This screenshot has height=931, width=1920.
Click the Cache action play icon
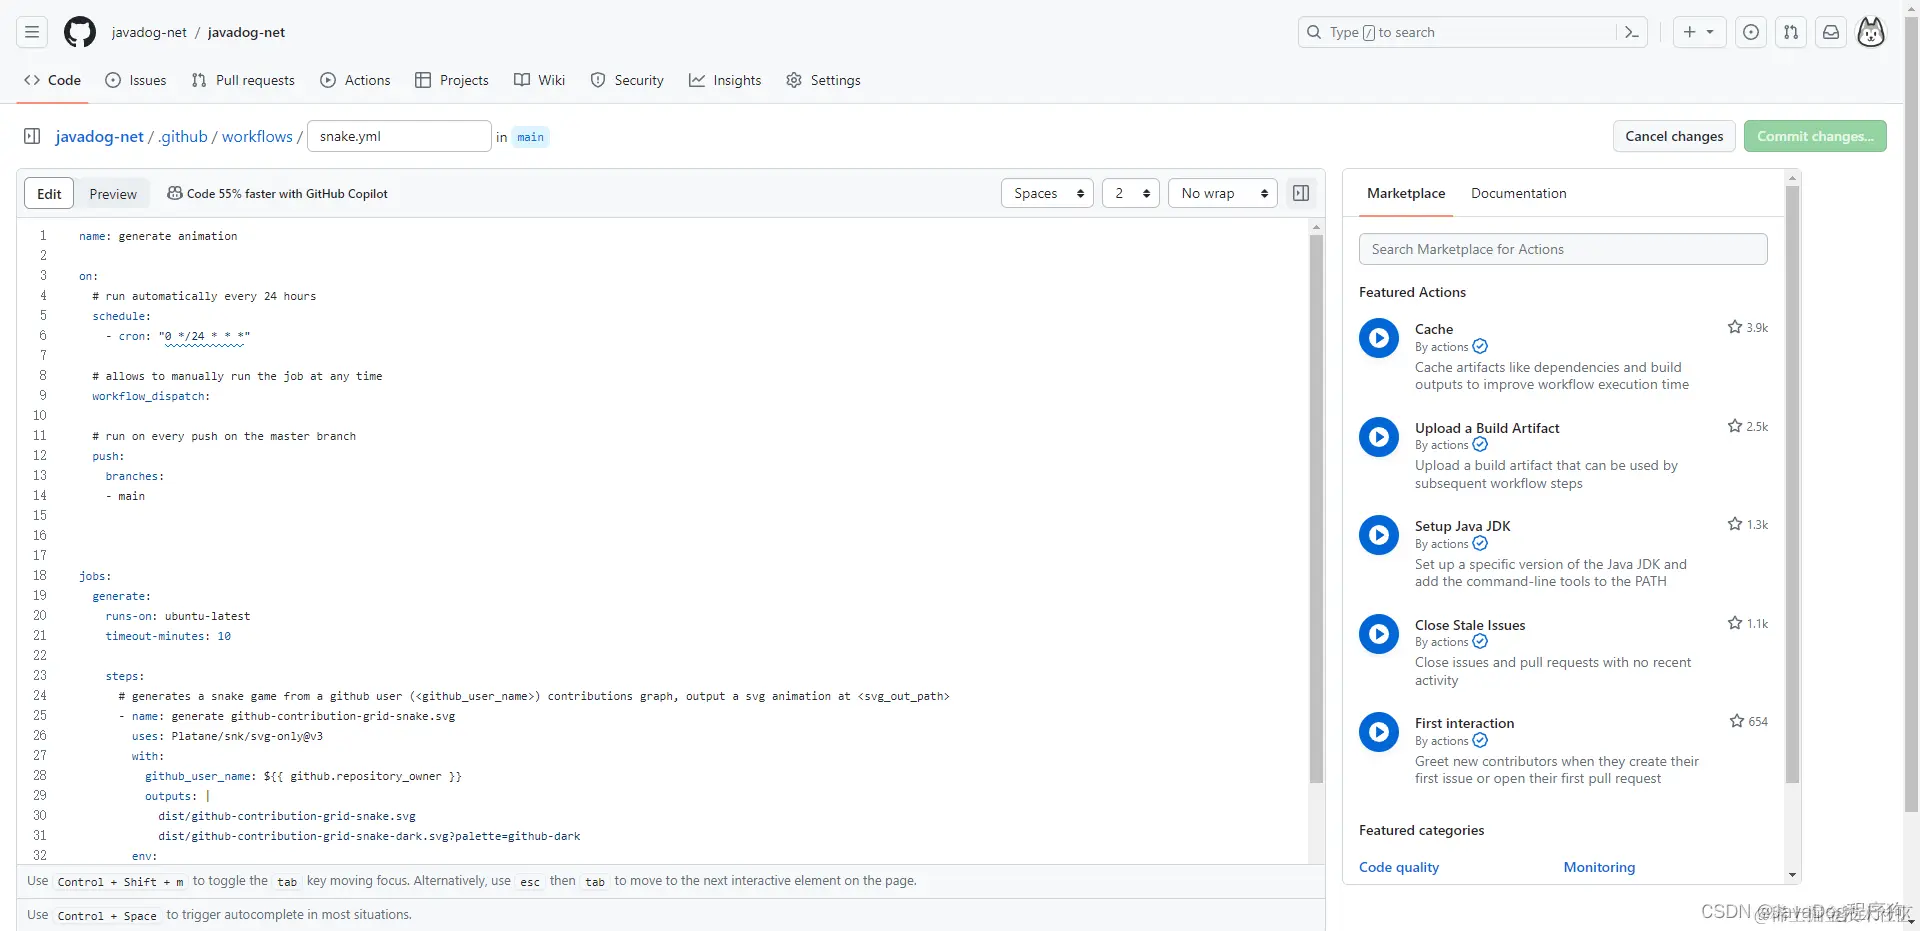pyautogui.click(x=1379, y=338)
